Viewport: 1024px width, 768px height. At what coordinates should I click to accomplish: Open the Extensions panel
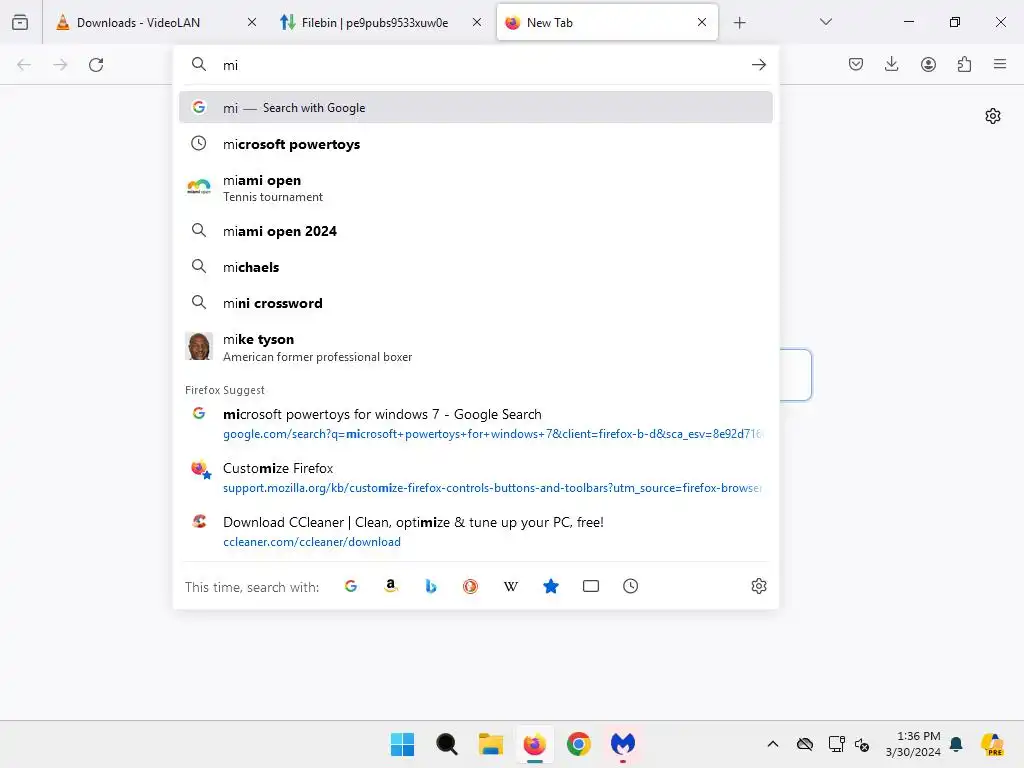click(x=964, y=64)
